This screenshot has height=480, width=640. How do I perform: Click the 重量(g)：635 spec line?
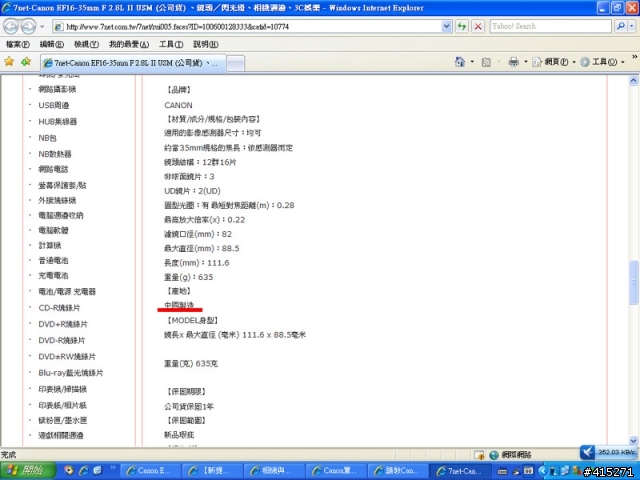pyautogui.click(x=189, y=277)
